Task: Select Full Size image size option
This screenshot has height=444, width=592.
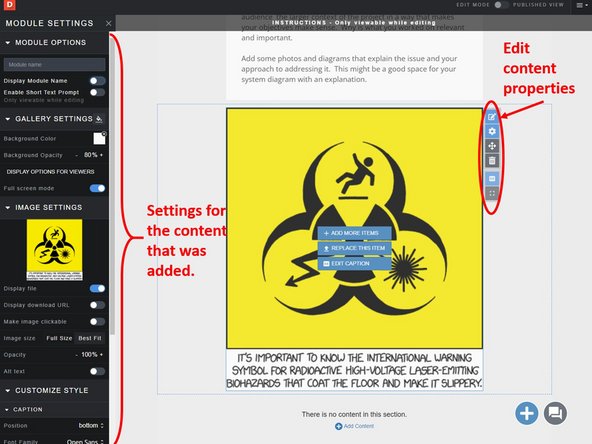Action: (59, 338)
